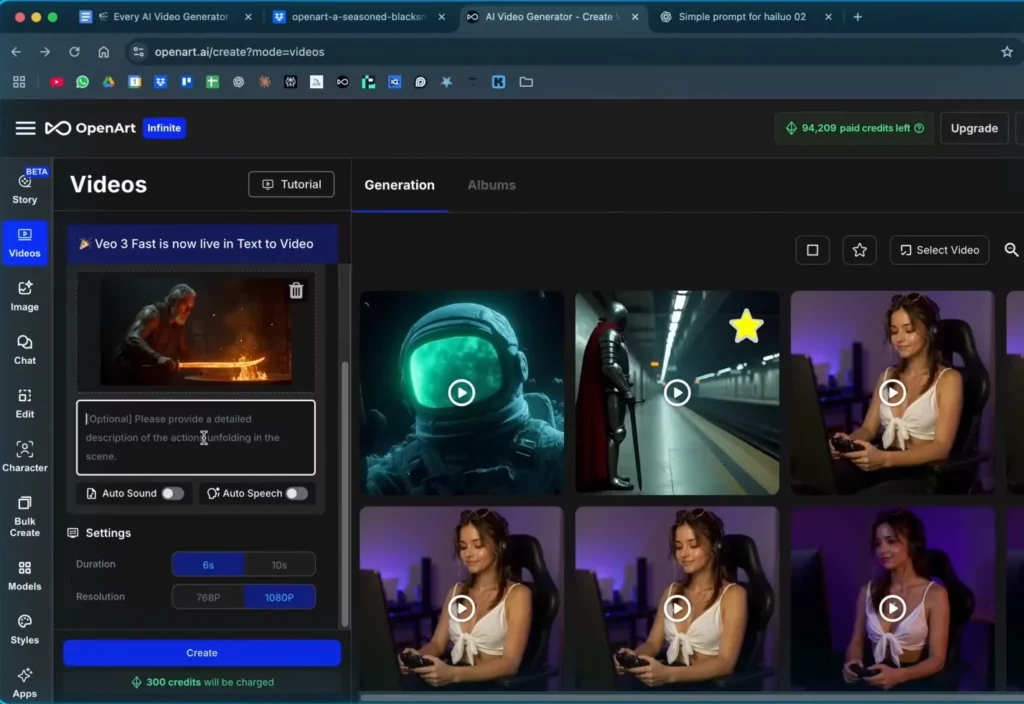Click the Upgrade button
Image resolution: width=1024 pixels, height=704 pixels.
coord(973,128)
